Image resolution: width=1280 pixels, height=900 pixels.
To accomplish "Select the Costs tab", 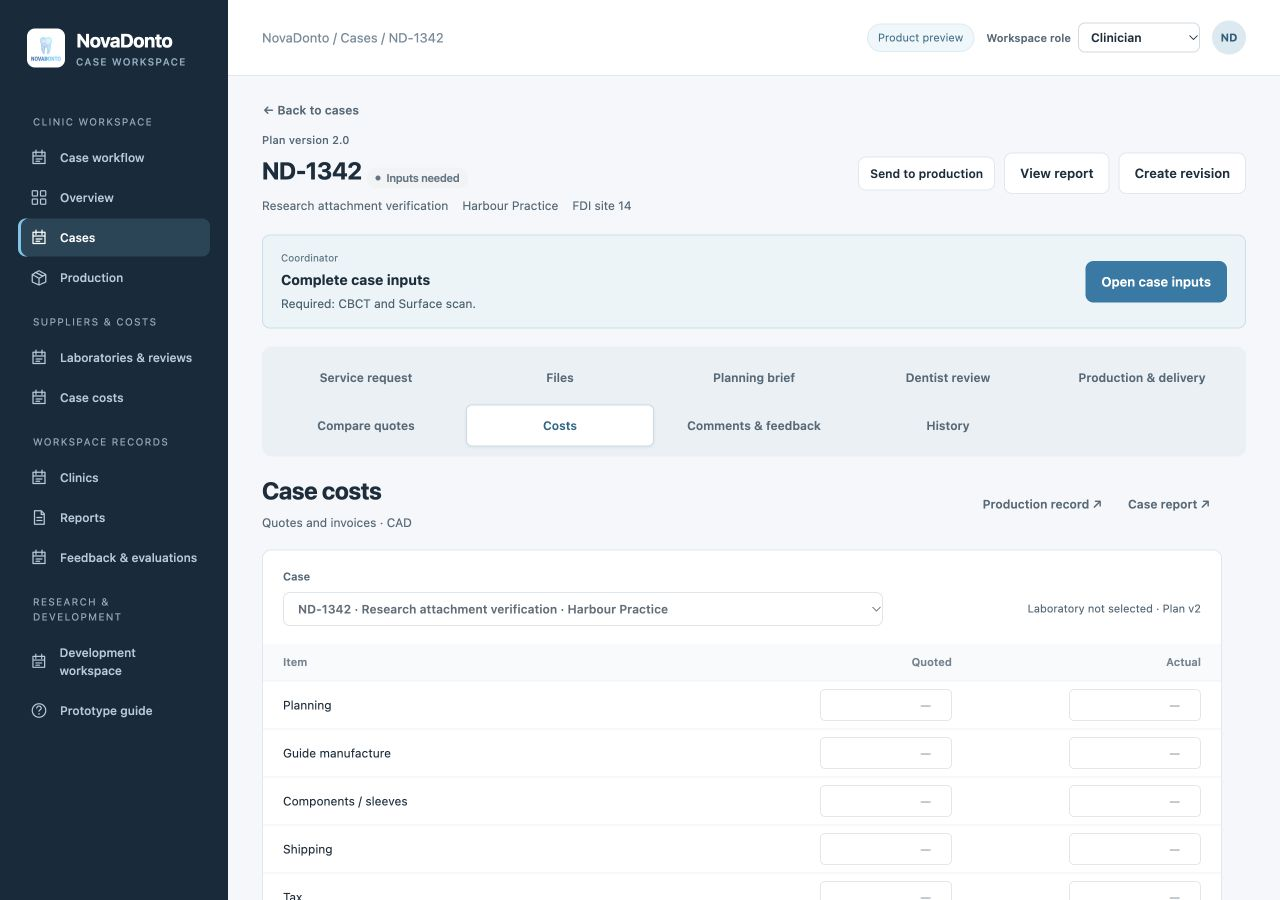I will click(560, 426).
